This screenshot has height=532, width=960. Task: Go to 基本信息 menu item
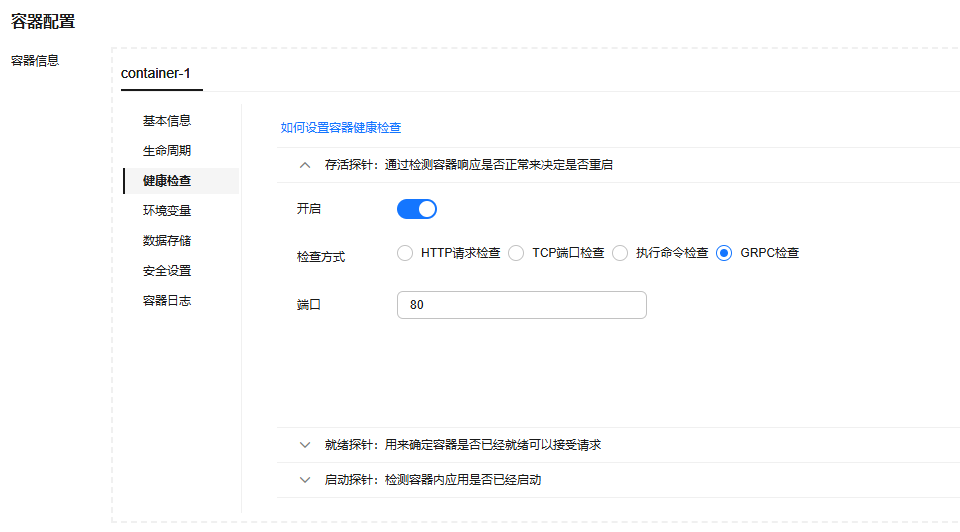coord(167,121)
